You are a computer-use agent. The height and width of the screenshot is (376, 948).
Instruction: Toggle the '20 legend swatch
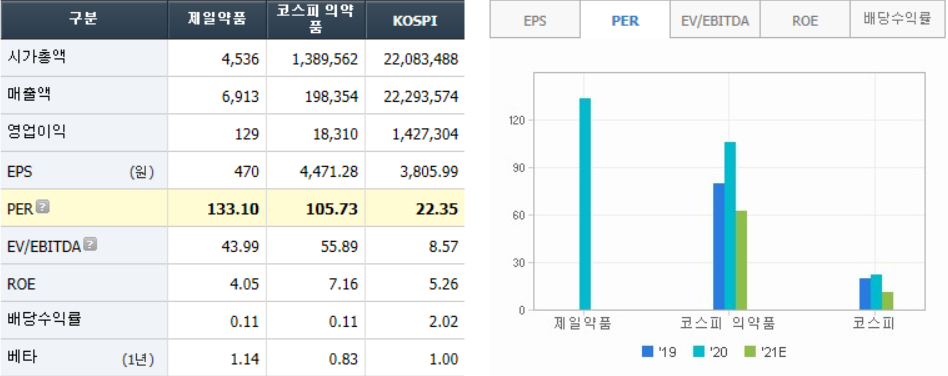700,352
